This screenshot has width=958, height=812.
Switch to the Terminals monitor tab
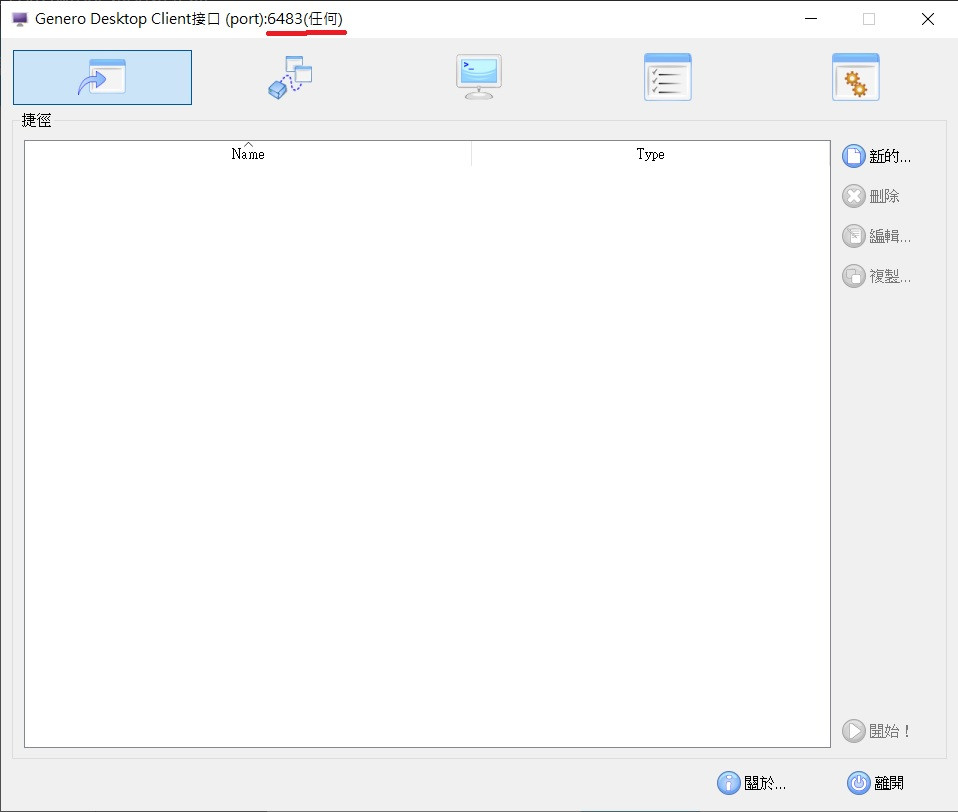478,78
